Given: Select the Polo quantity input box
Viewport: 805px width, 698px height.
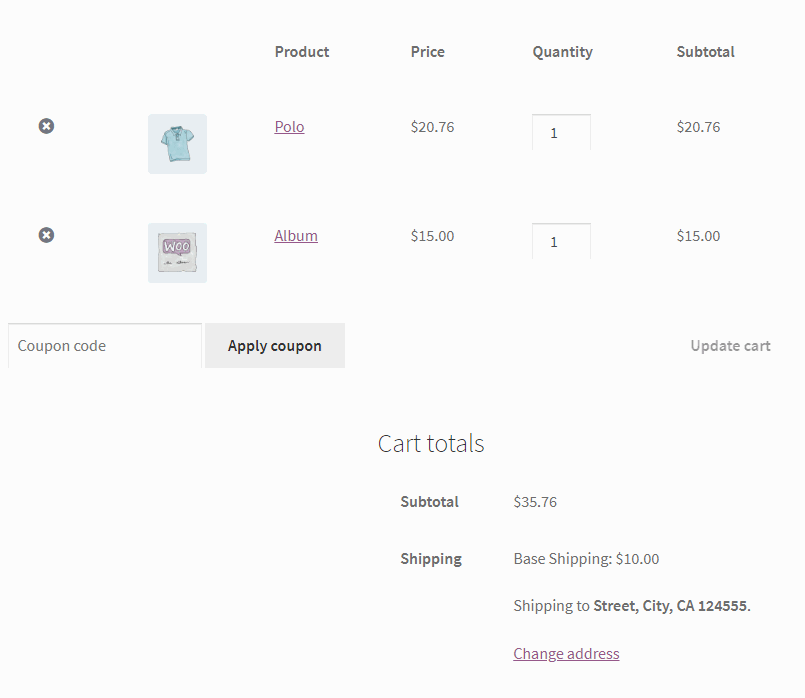Looking at the screenshot, I should pyautogui.click(x=561, y=132).
